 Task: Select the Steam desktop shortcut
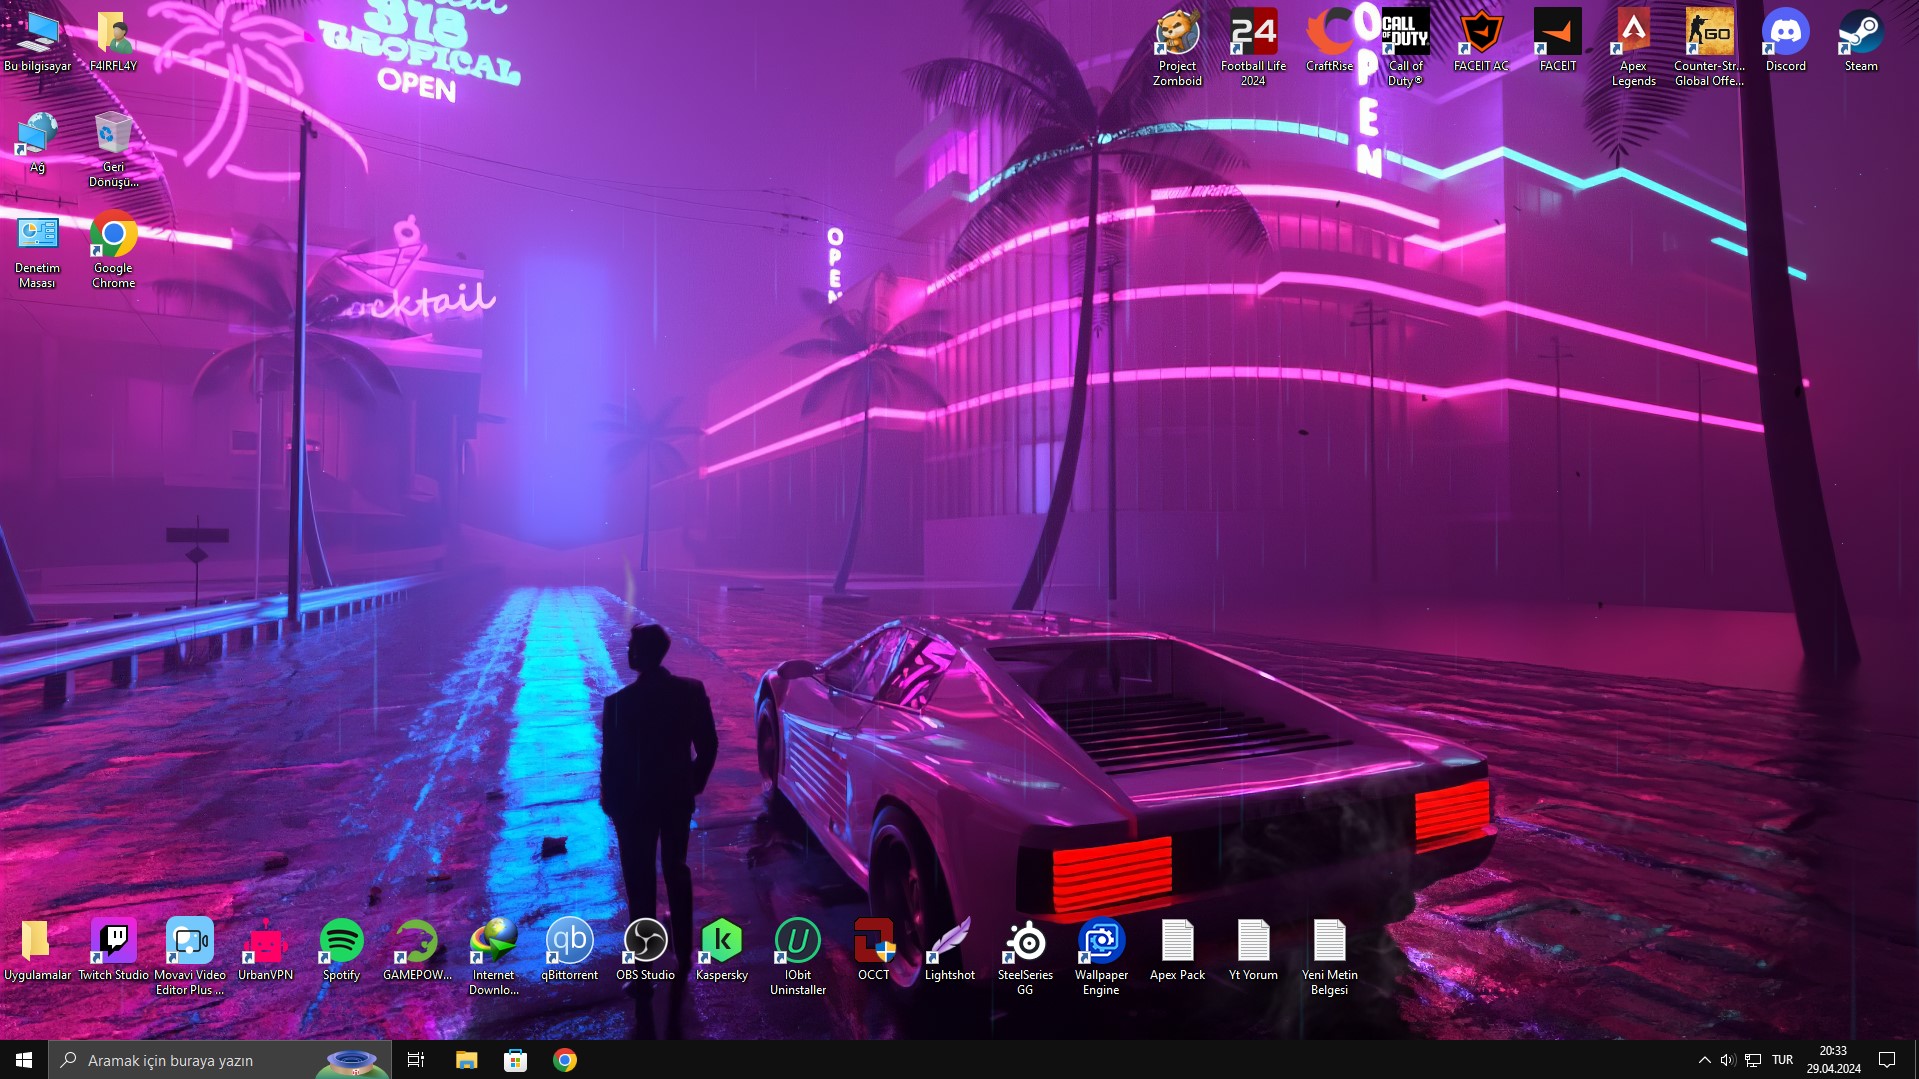pyautogui.click(x=1861, y=42)
